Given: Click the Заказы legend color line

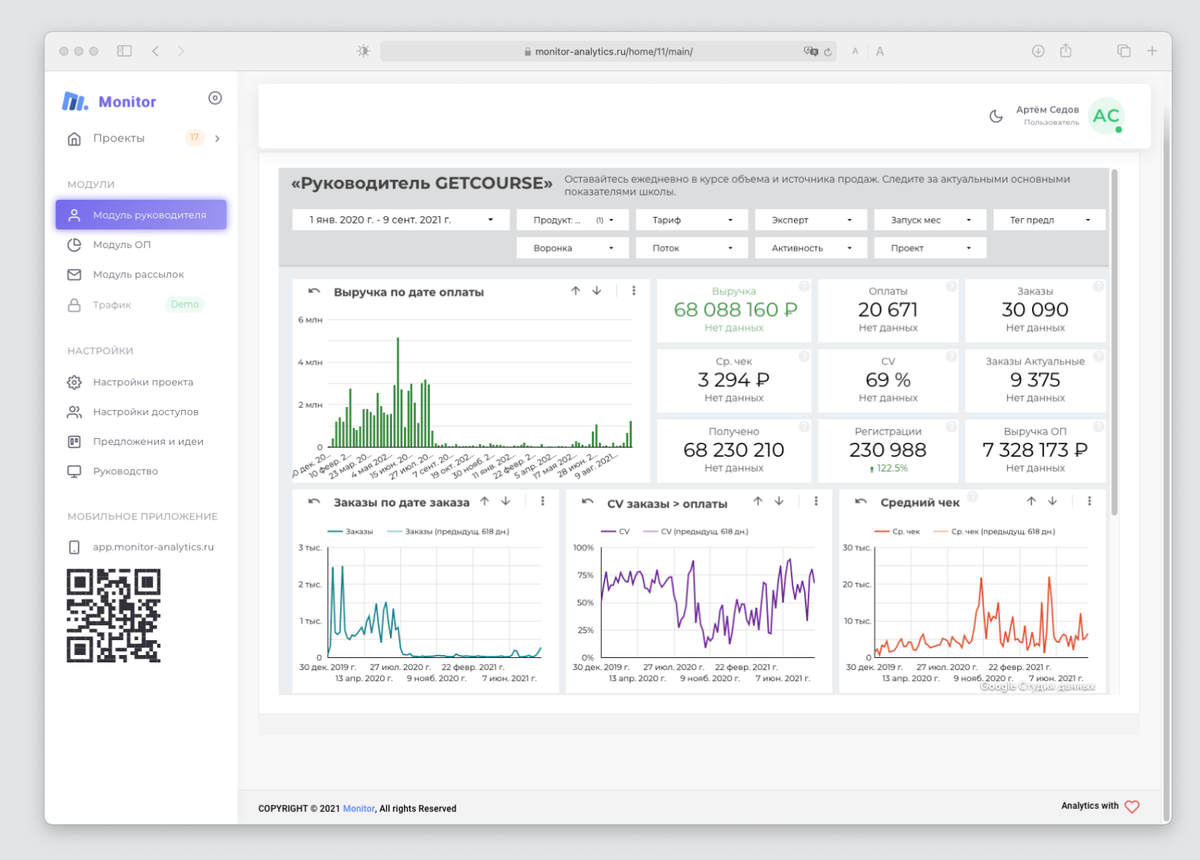Looking at the screenshot, I should 335,531.
